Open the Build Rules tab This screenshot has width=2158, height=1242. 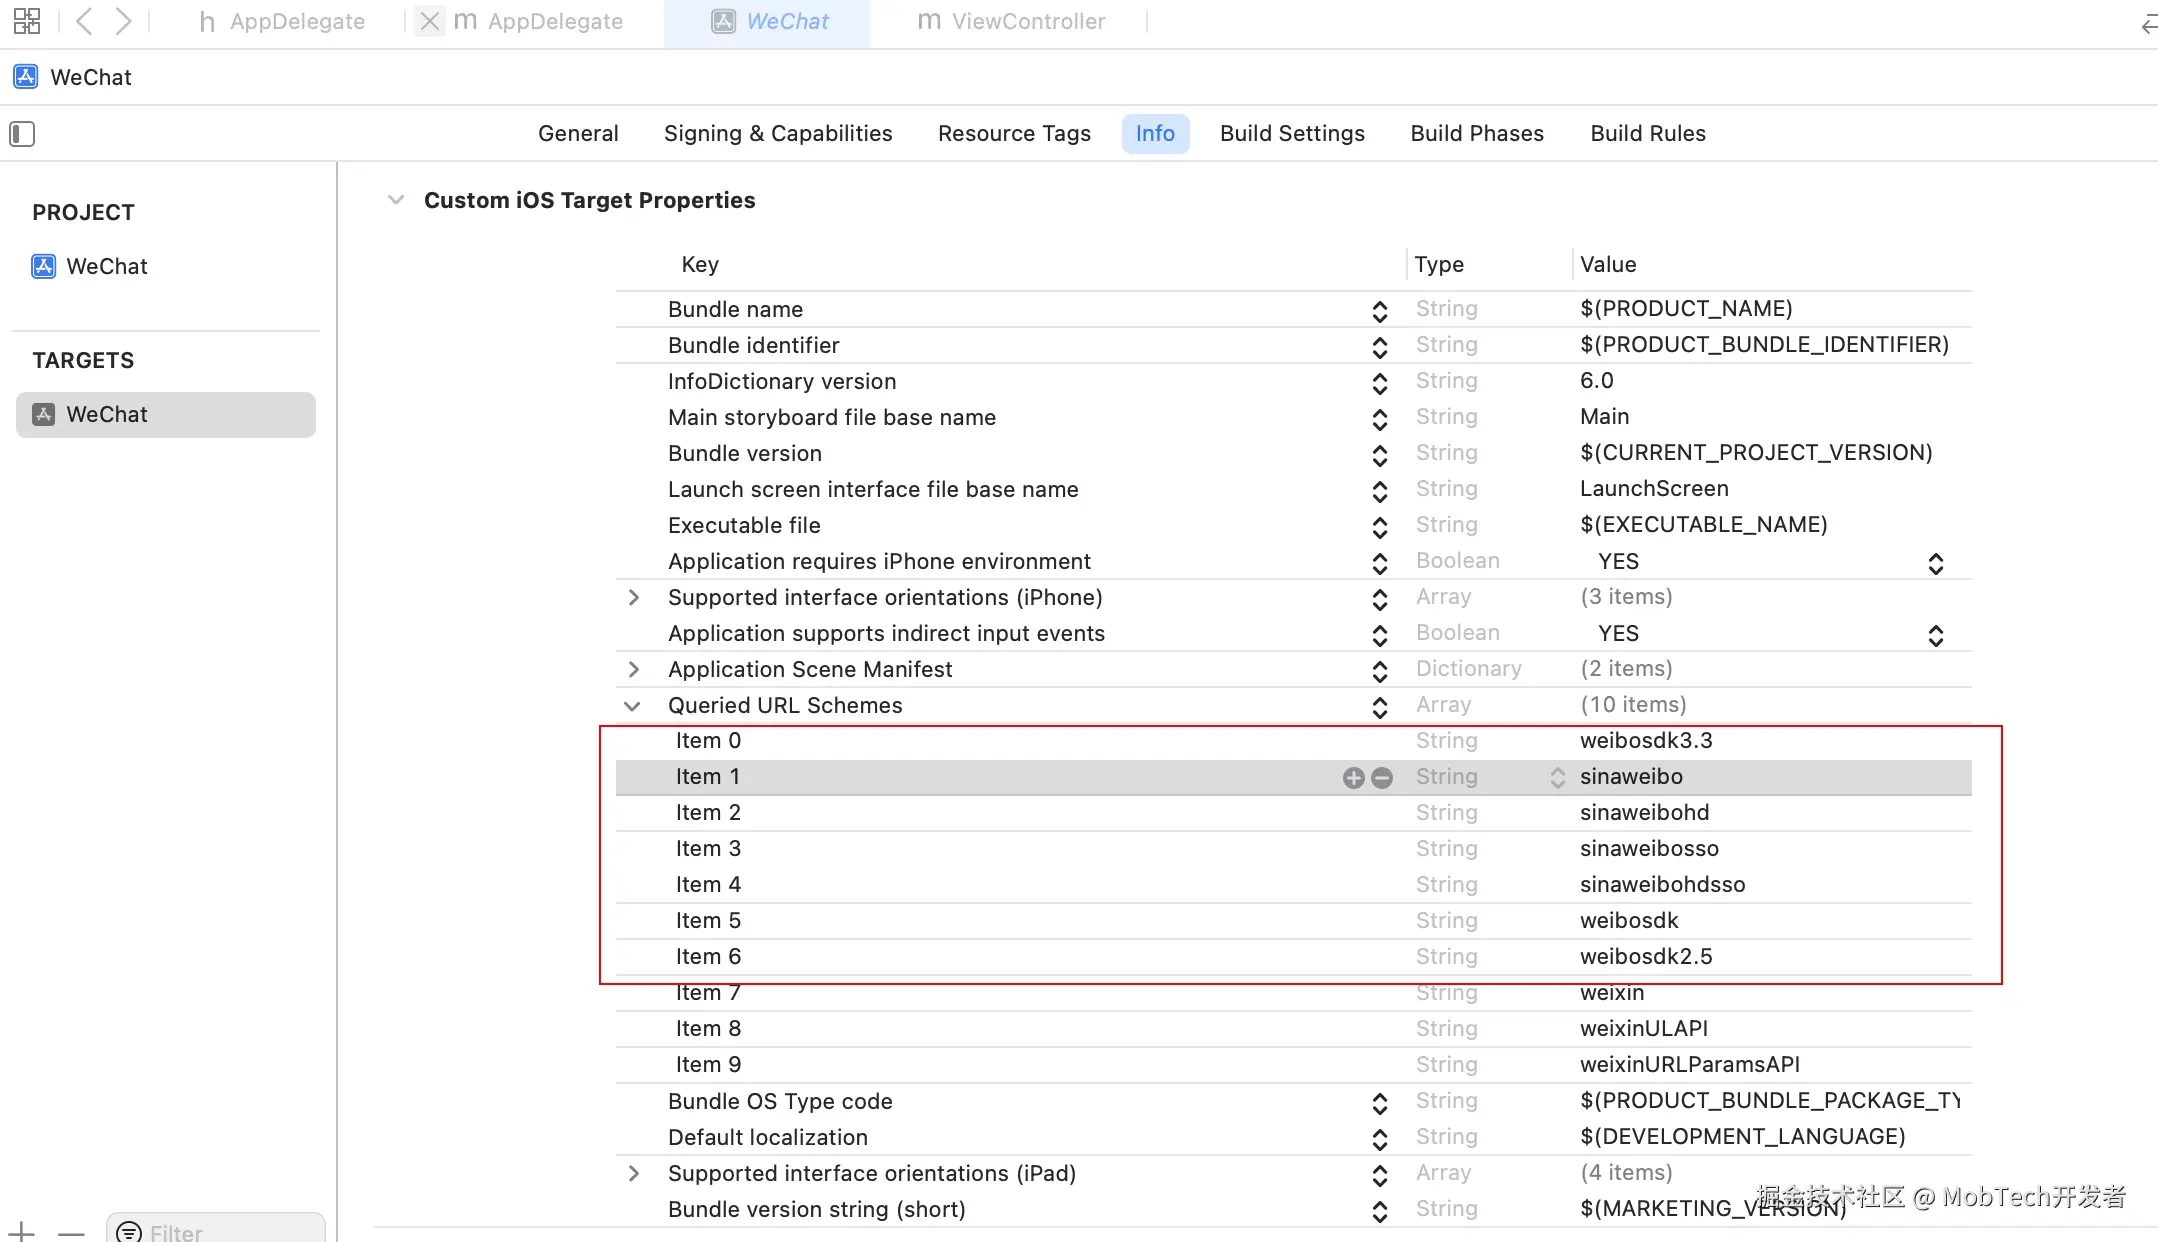[1648, 134]
